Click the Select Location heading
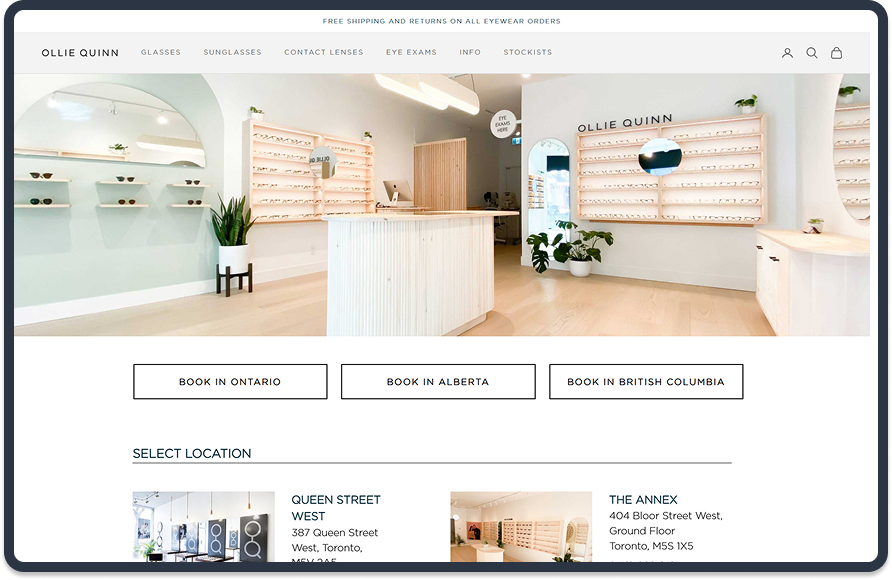The width and height of the screenshot is (892, 580). [x=192, y=453]
